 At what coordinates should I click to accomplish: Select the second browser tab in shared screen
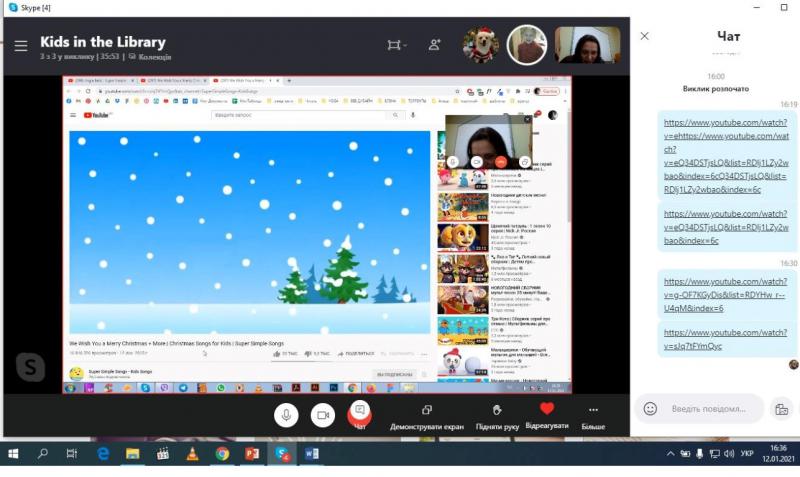coord(172,81)
